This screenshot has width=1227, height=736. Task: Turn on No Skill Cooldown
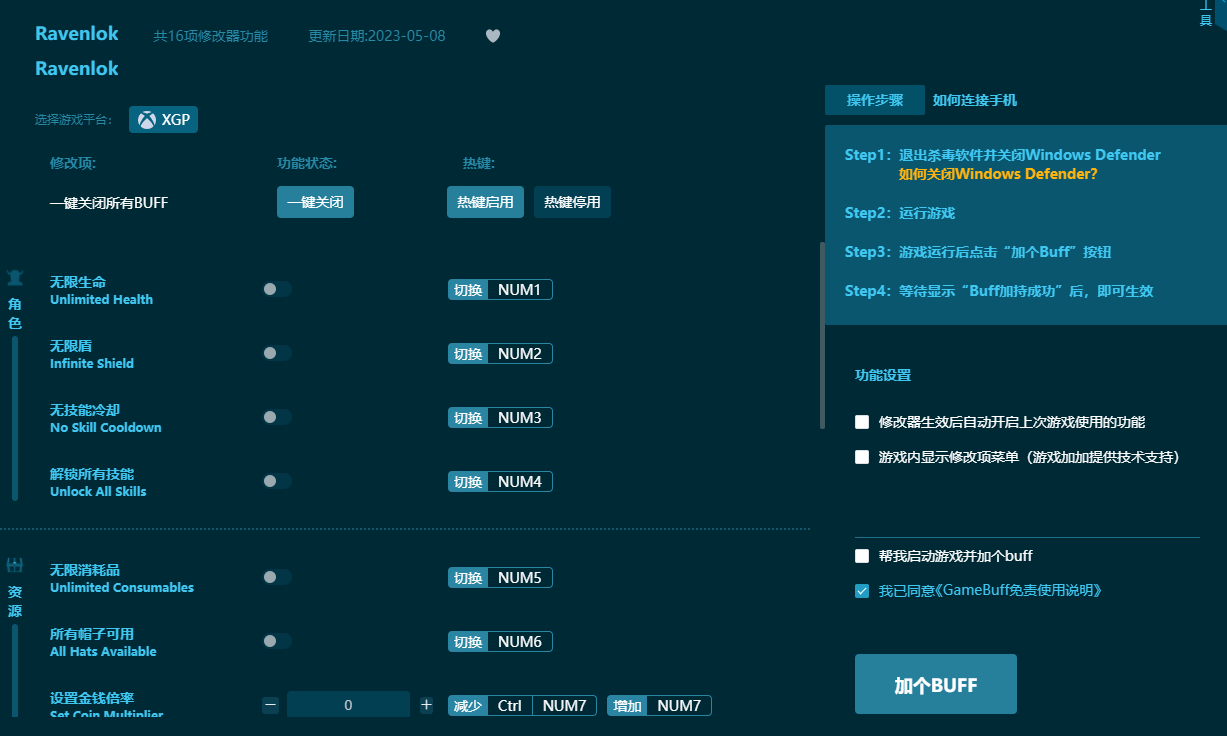coord(277,417)
